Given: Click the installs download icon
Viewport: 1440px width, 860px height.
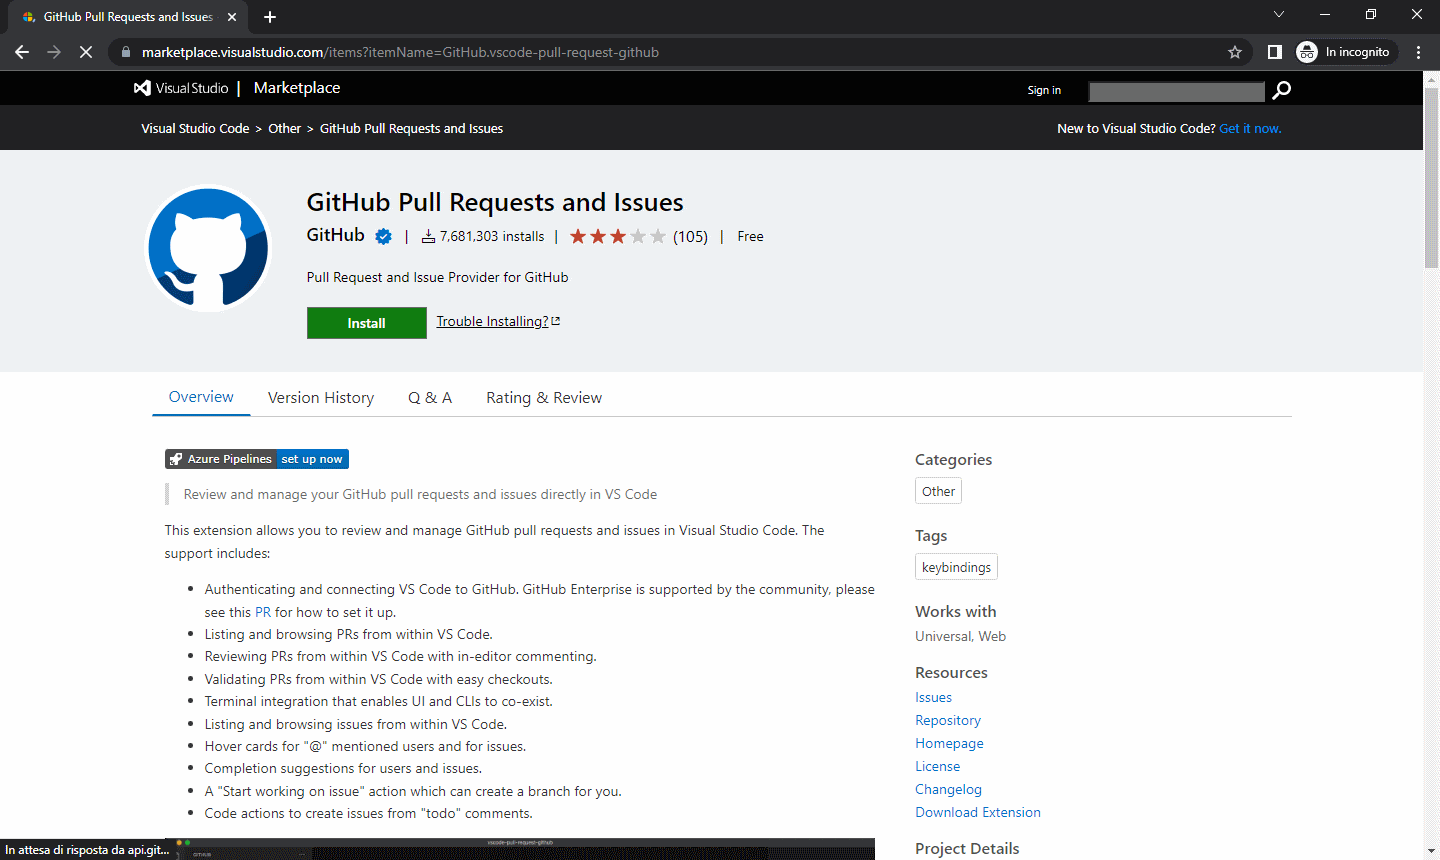Looking at the screenshot, I should [x=428, y=237].
